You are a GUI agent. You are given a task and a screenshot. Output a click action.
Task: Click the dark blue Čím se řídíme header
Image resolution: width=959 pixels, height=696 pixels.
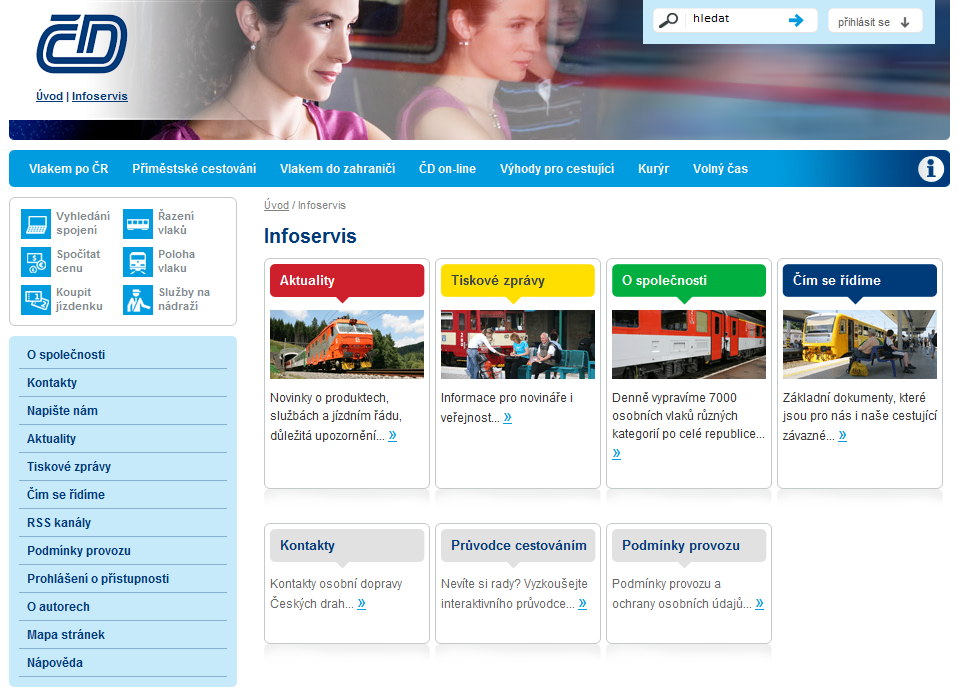tap(859, 281)
